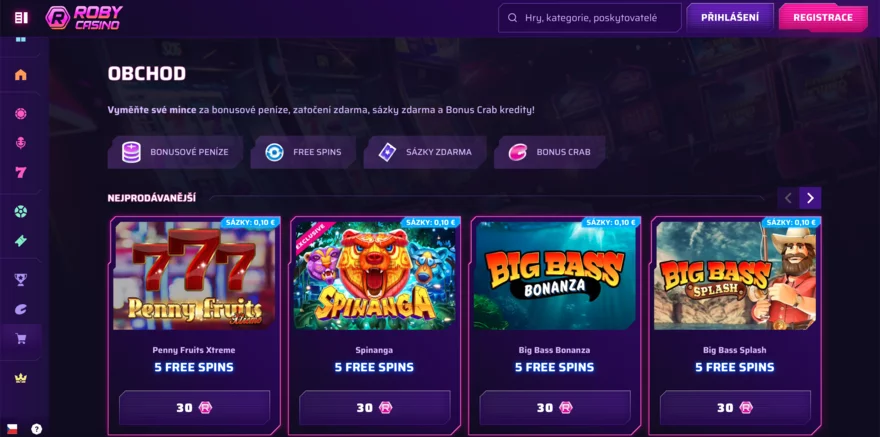Select the Bonusové peníze category tab
This screenshot has width=880, height=437.
pos(175,152)
